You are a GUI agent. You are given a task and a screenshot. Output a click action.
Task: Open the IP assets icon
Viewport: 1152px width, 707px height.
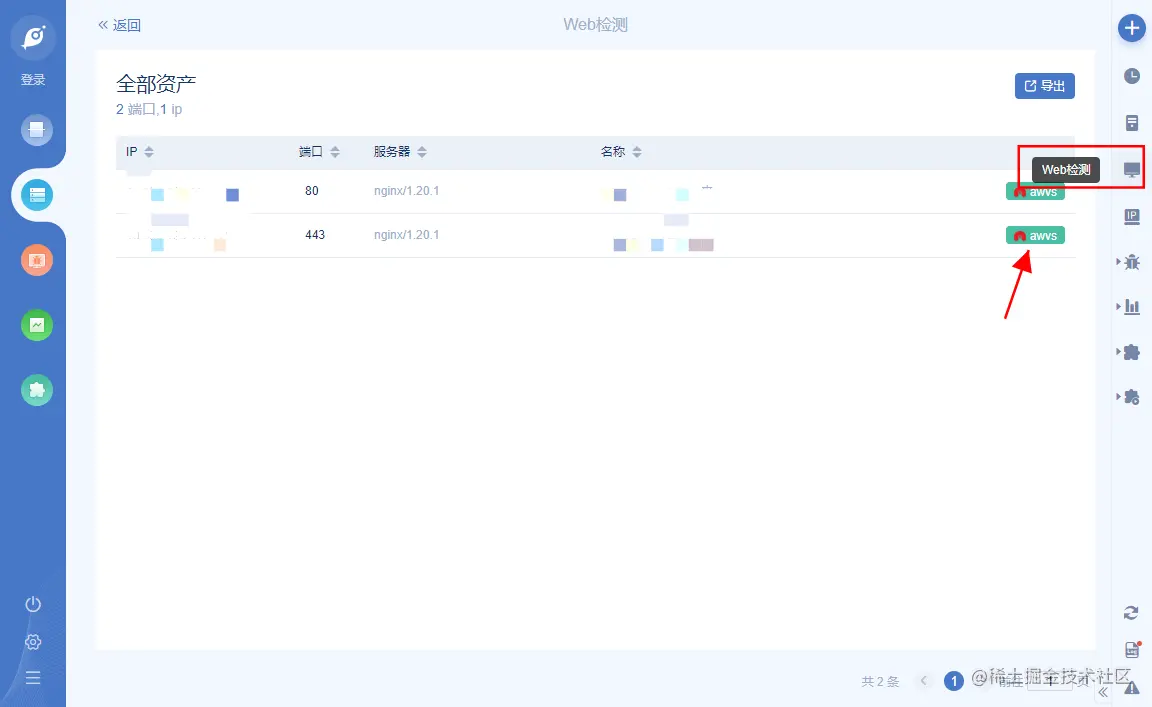[x=1132, y=216]
